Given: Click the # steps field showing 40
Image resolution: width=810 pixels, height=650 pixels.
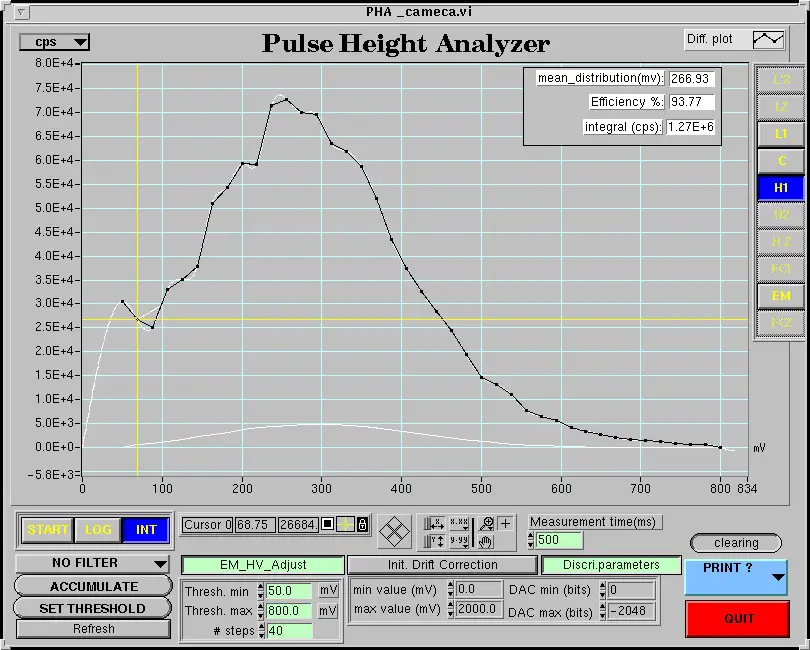Looking at the screenshot, I should tap(289, 630).
